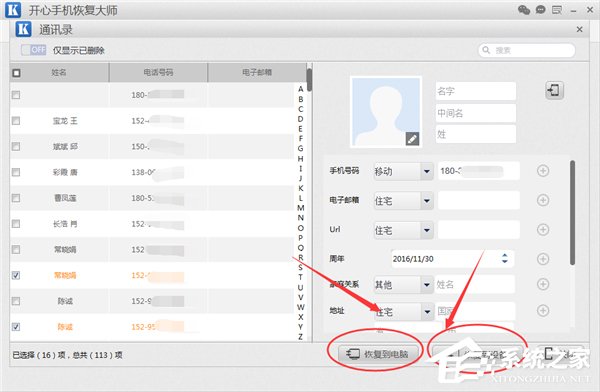Add another 地址 with plus icon

click(x=543, y=310)
